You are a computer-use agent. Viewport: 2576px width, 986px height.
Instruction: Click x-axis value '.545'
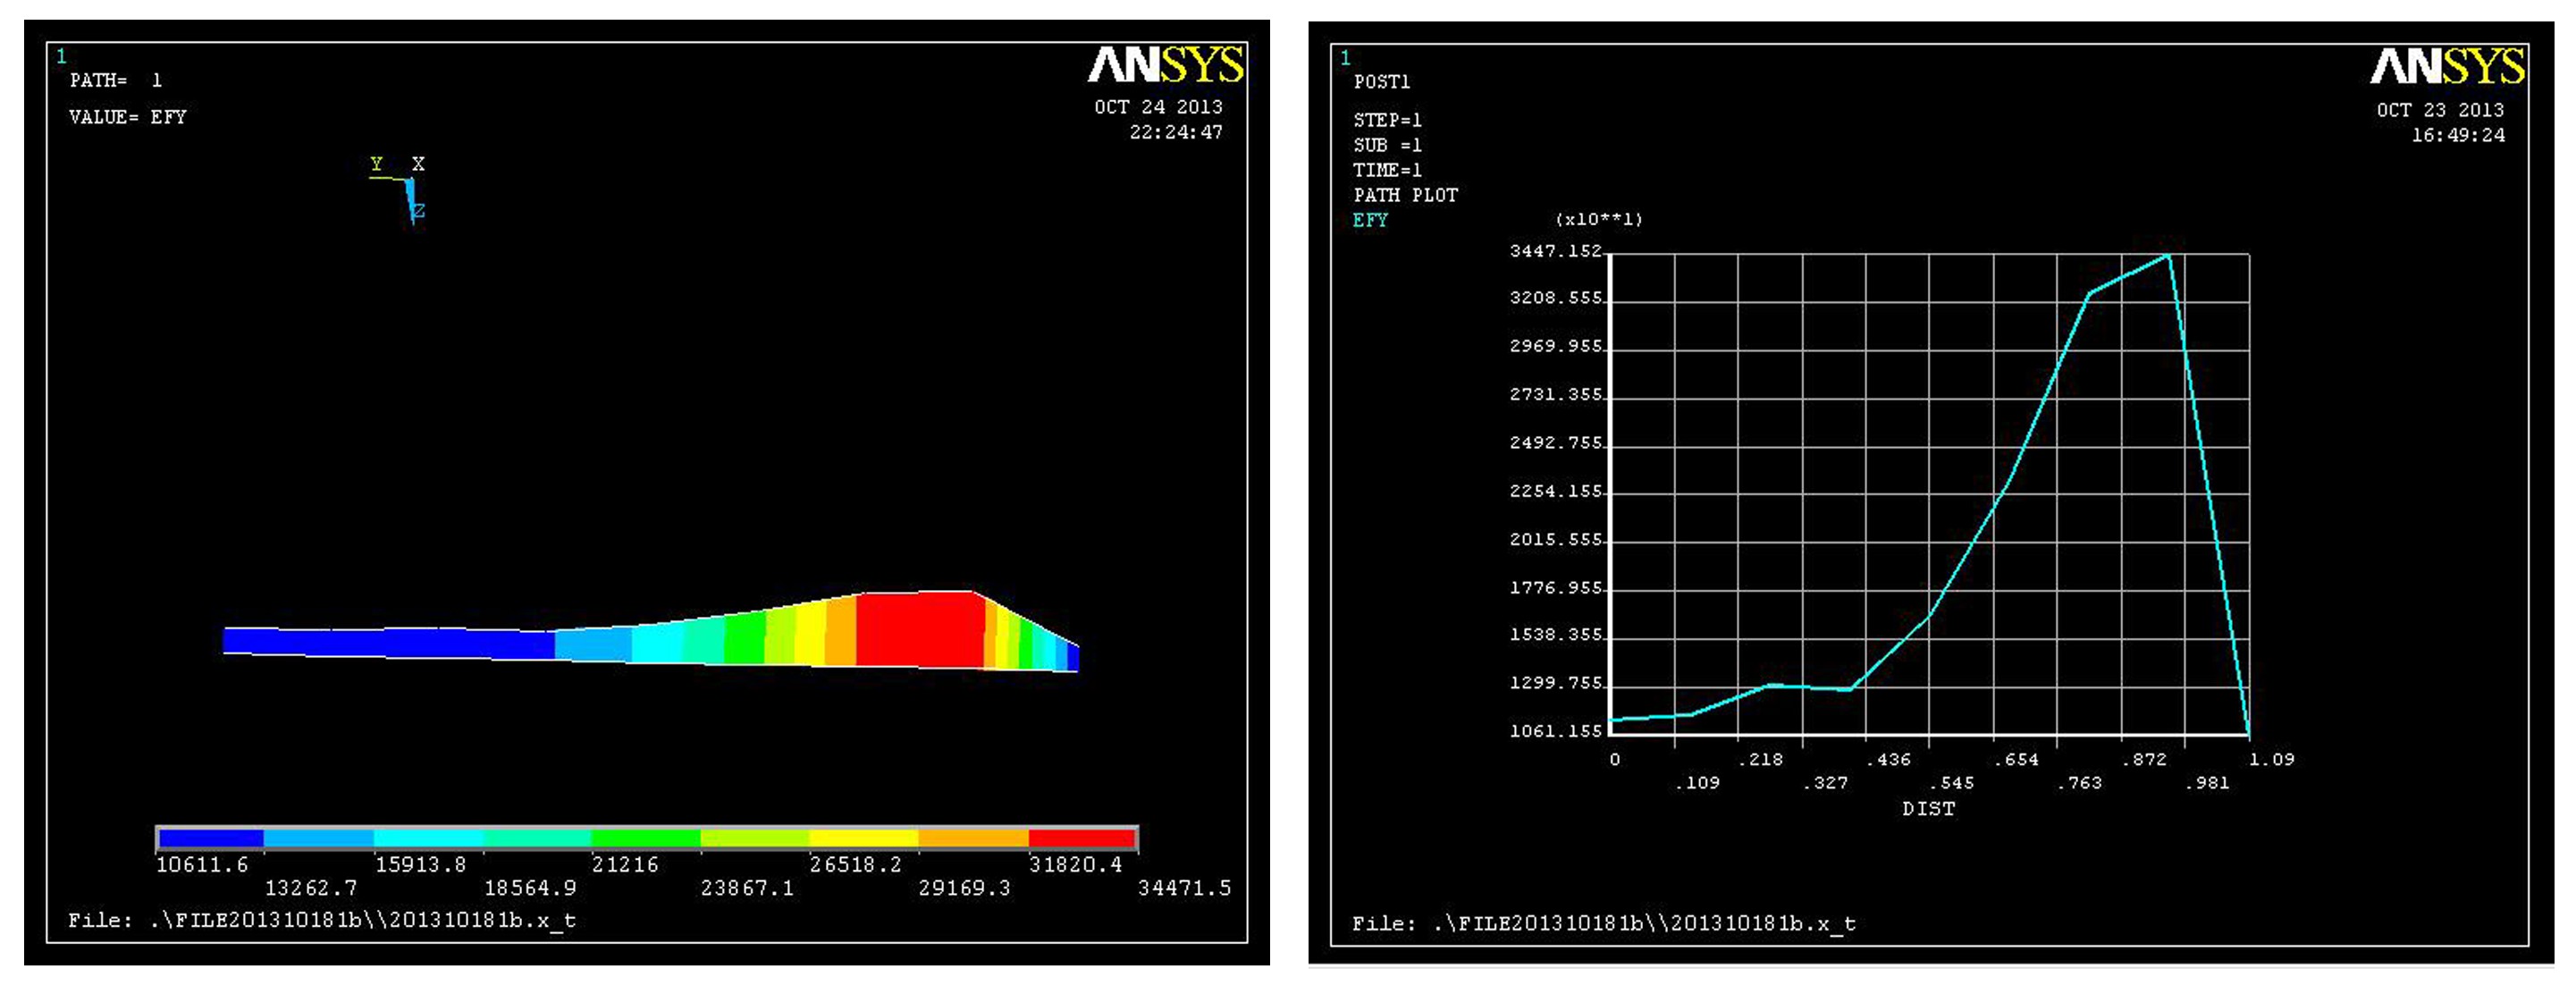1953,784
